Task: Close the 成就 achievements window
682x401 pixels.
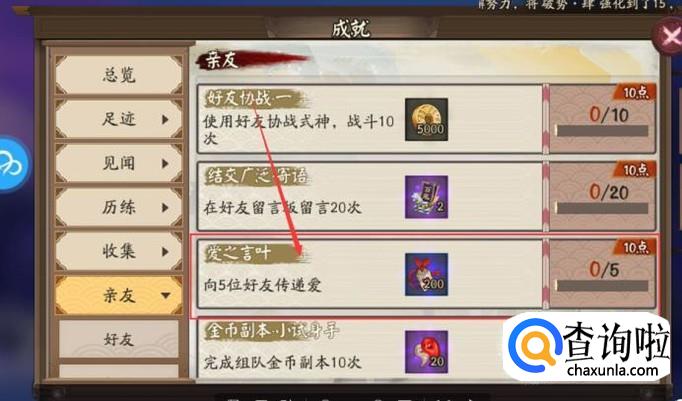Action: coord(669,37)
